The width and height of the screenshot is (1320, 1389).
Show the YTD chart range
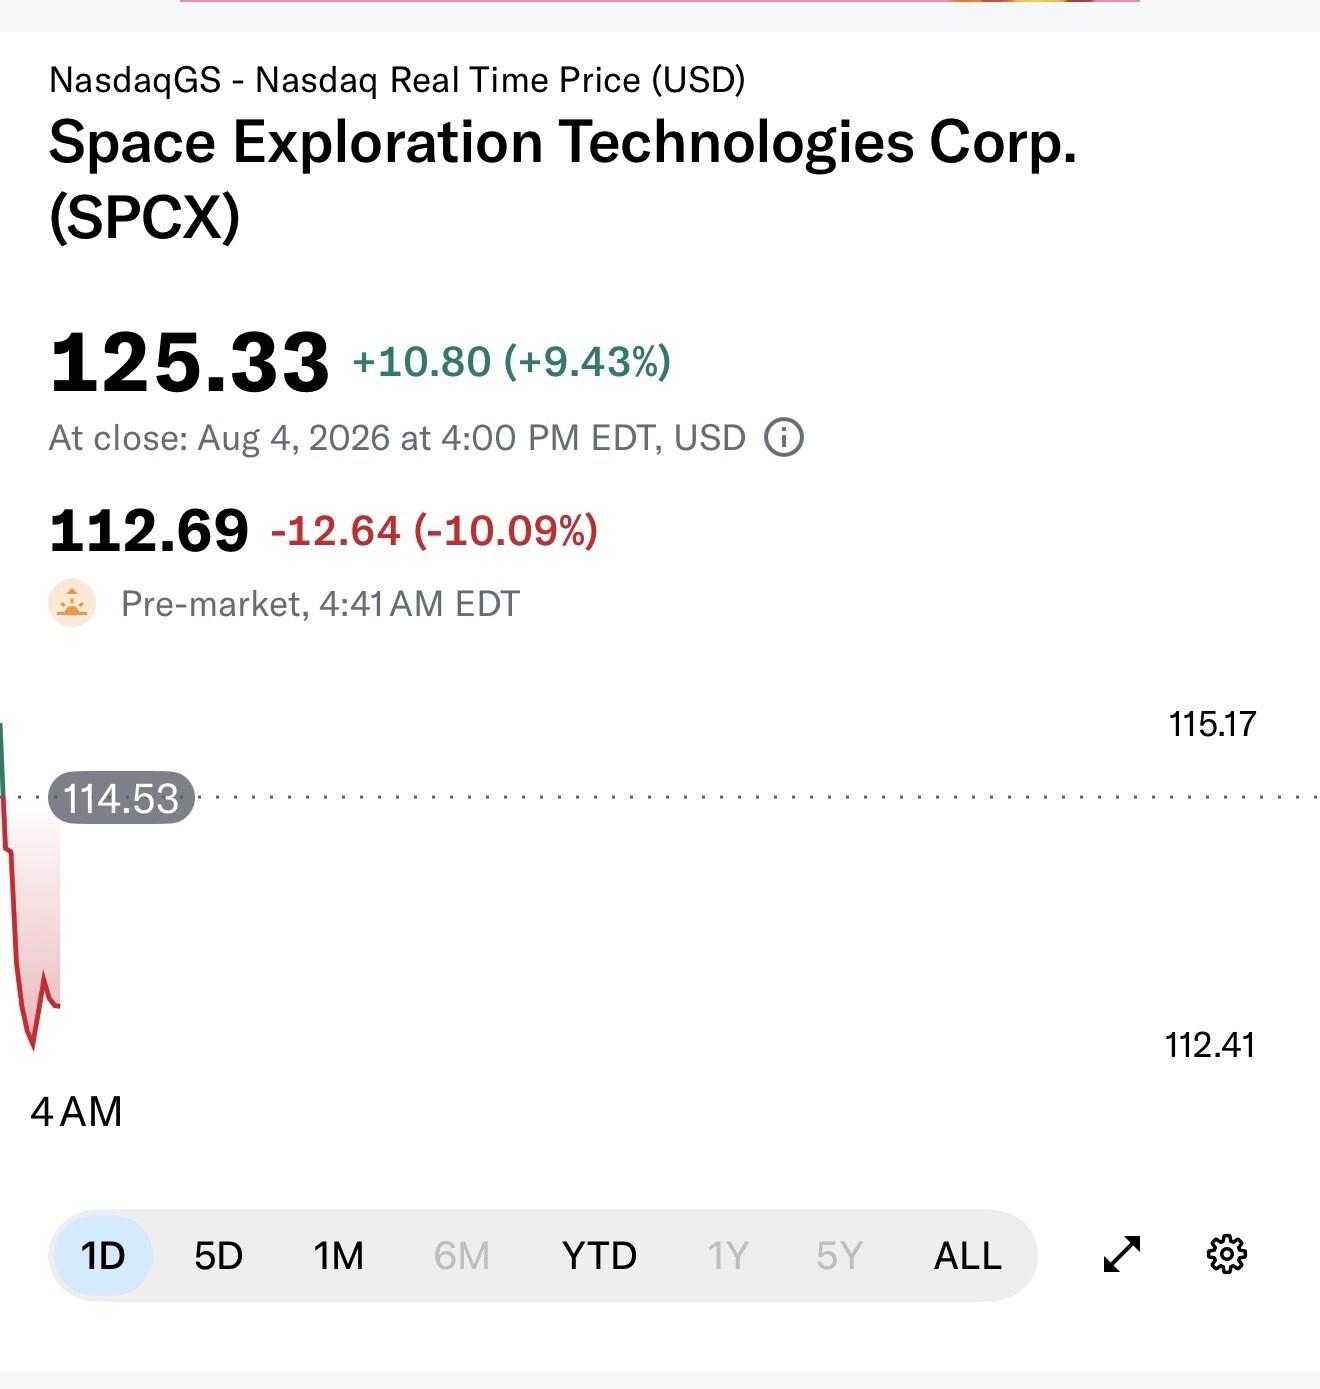pyautogui.click(x=599, y=1255)
